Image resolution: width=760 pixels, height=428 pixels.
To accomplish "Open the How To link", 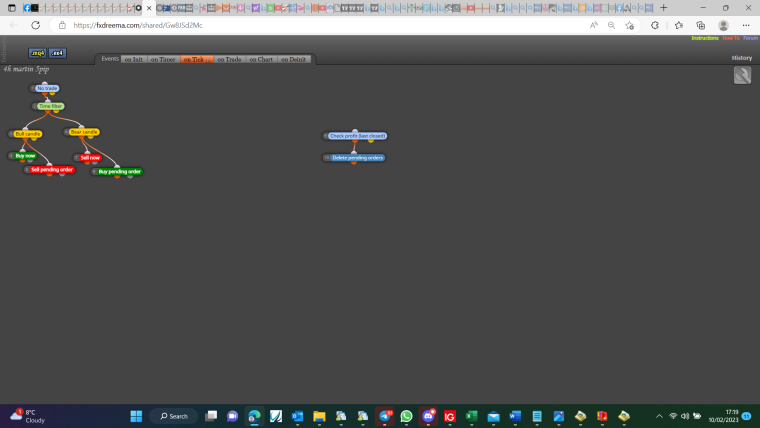I will [731, 38].
